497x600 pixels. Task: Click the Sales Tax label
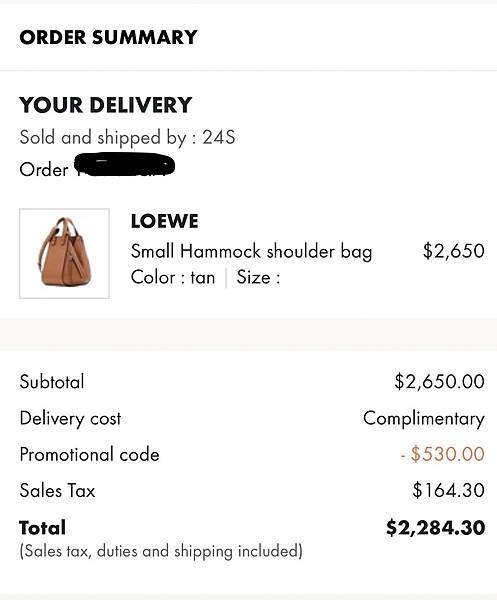57,491
